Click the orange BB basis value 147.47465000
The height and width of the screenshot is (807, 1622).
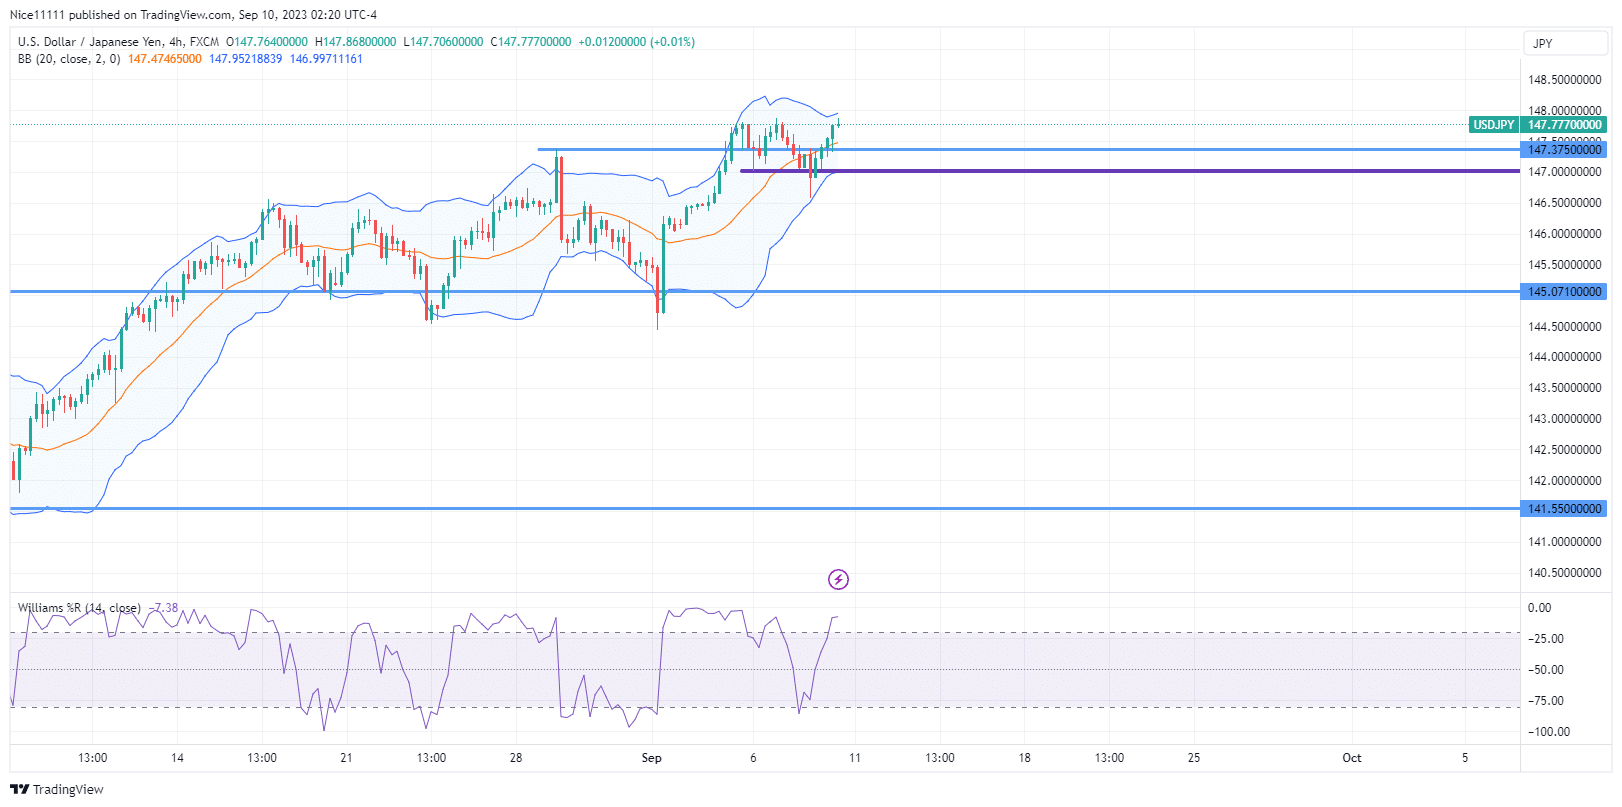tap(165, 59)
